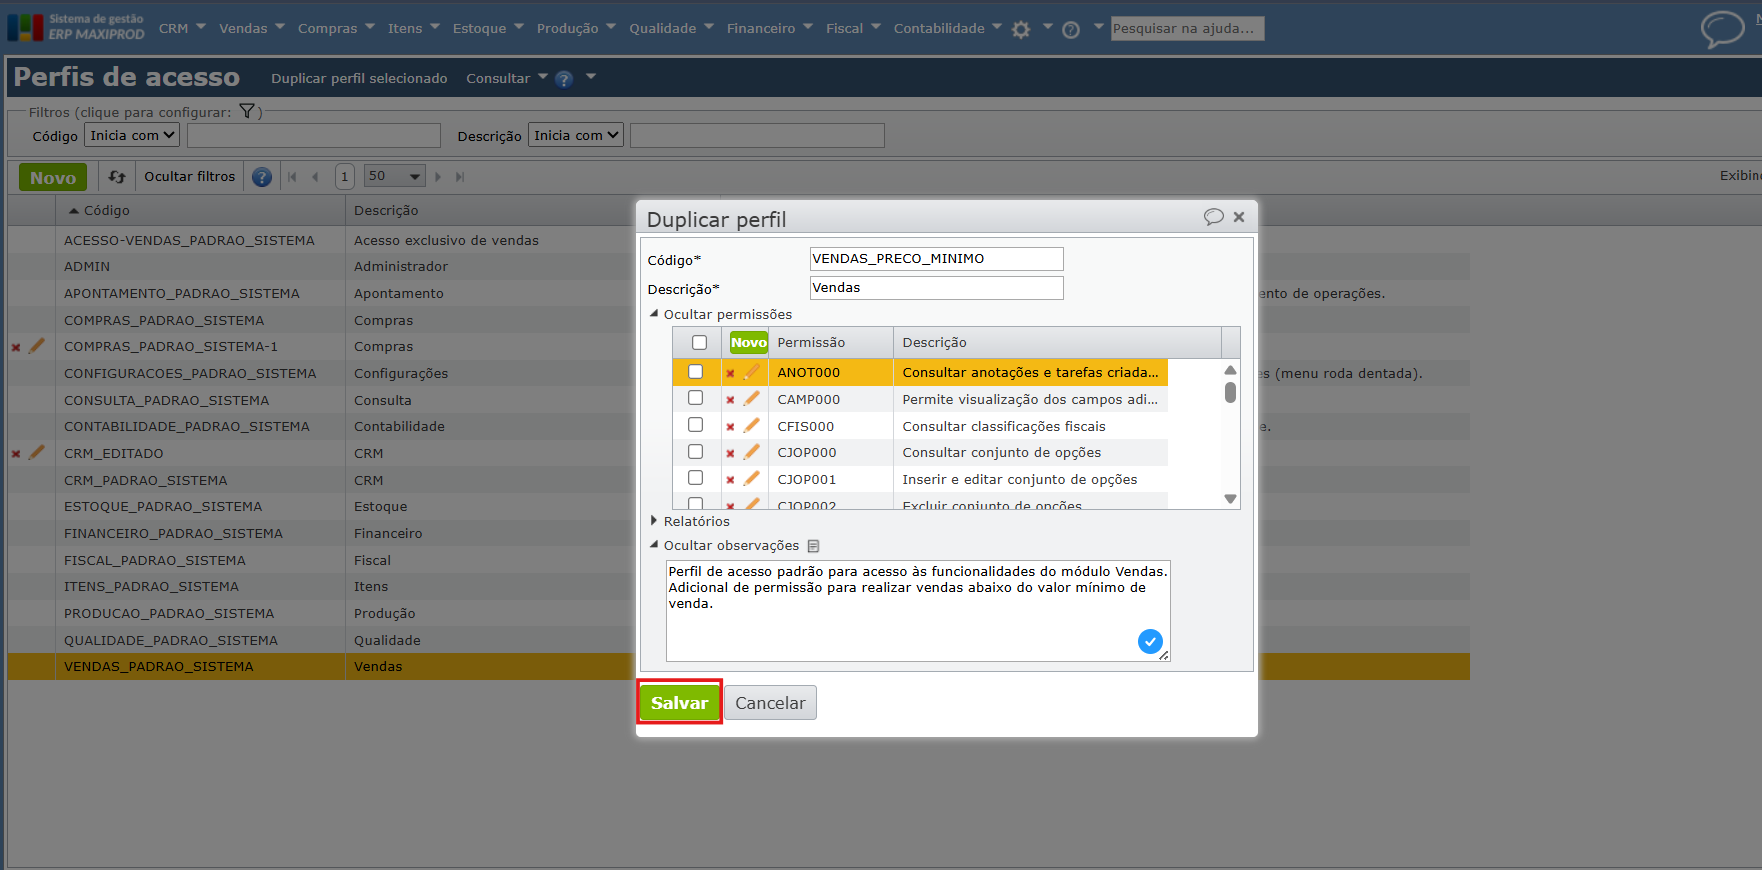Edit the ANOT000 permission

751,372
